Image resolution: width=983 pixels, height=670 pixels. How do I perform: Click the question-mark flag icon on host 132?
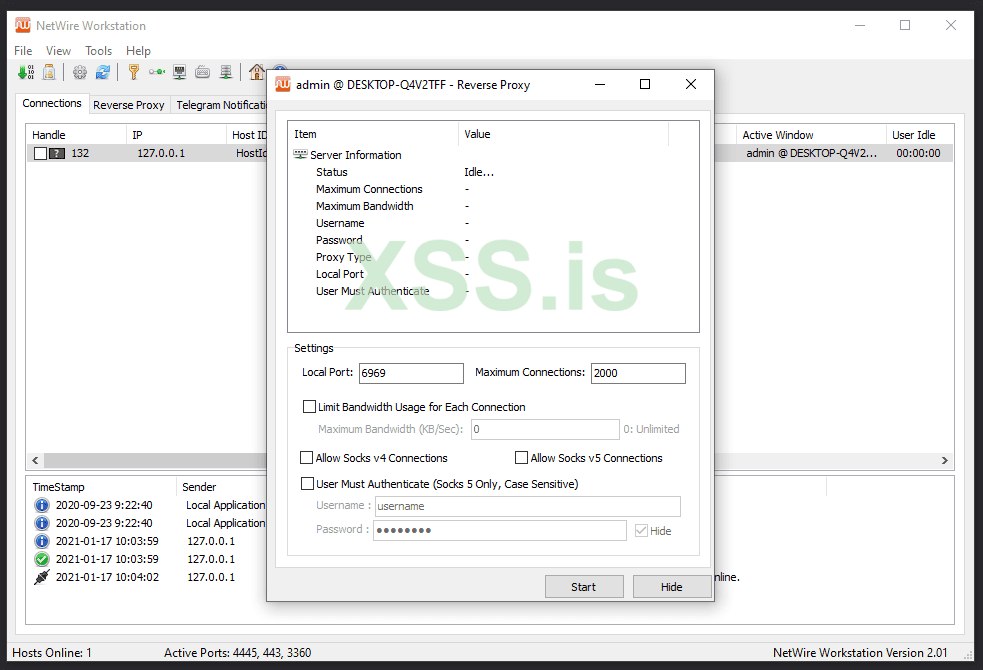coord(57,153)
